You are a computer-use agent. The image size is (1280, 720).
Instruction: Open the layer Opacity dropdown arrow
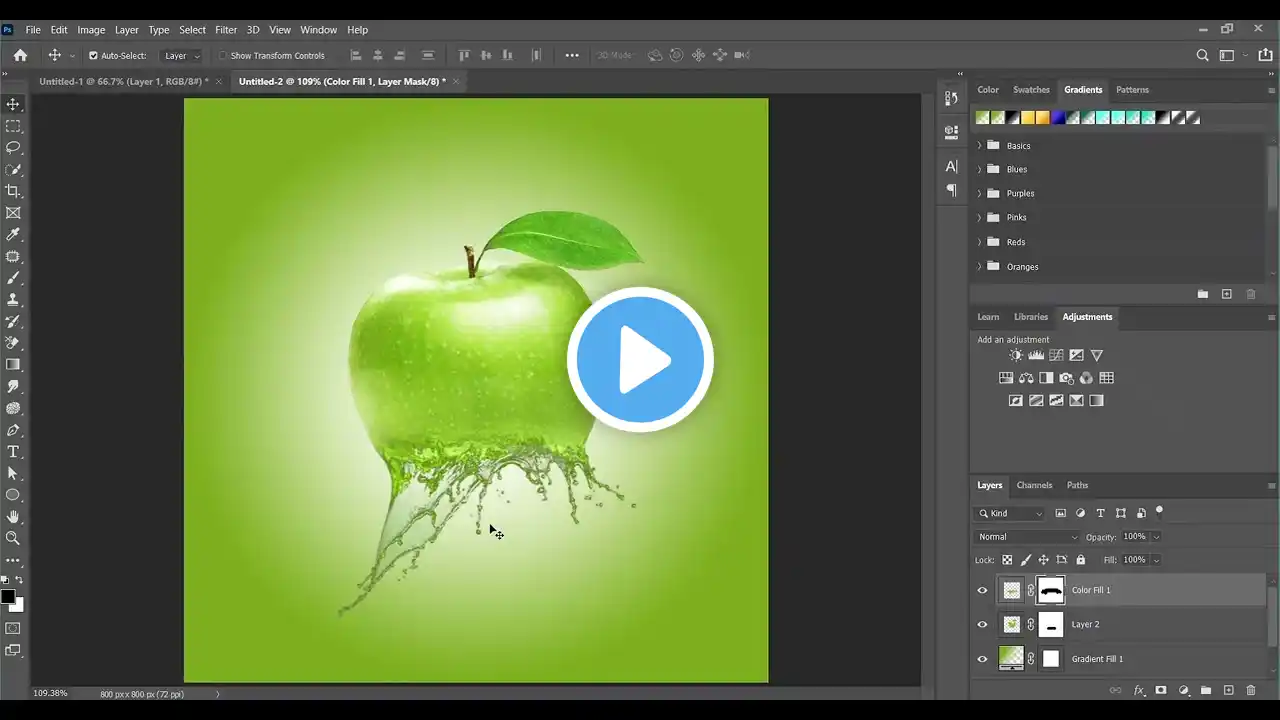(1157, 537)
